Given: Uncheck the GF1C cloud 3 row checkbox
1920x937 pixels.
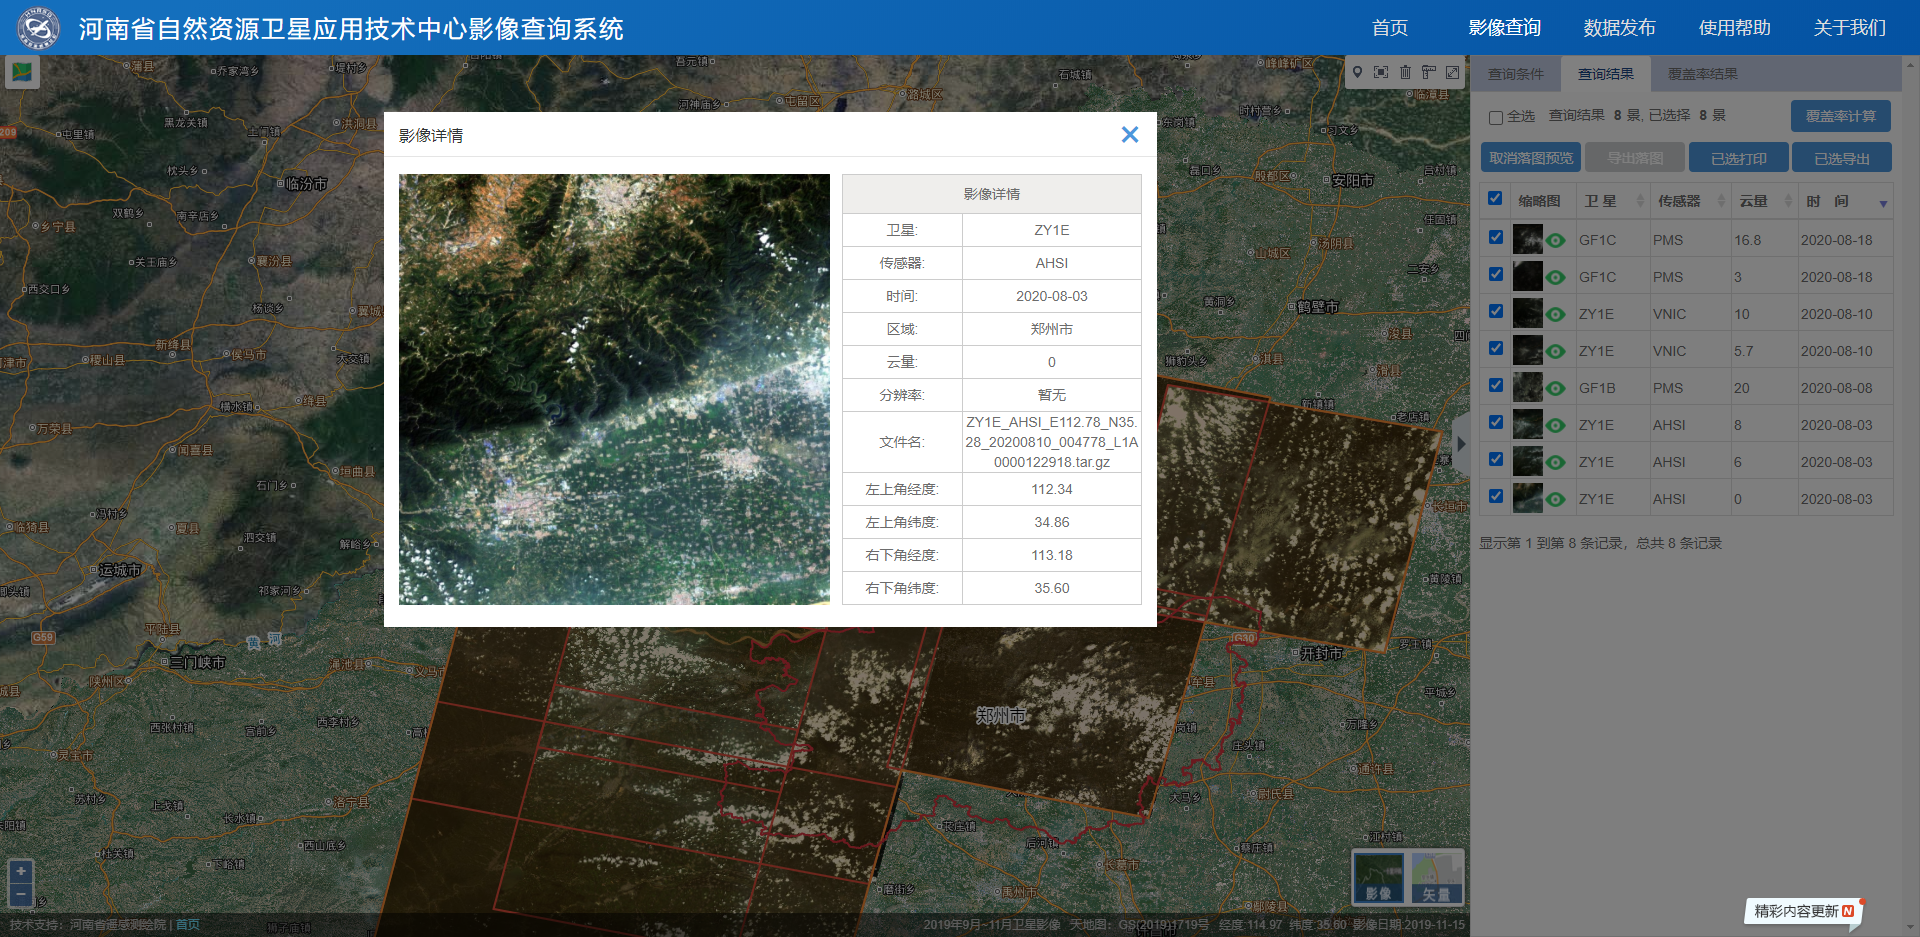Looking at the screenshot, I should coord(1496,274).
